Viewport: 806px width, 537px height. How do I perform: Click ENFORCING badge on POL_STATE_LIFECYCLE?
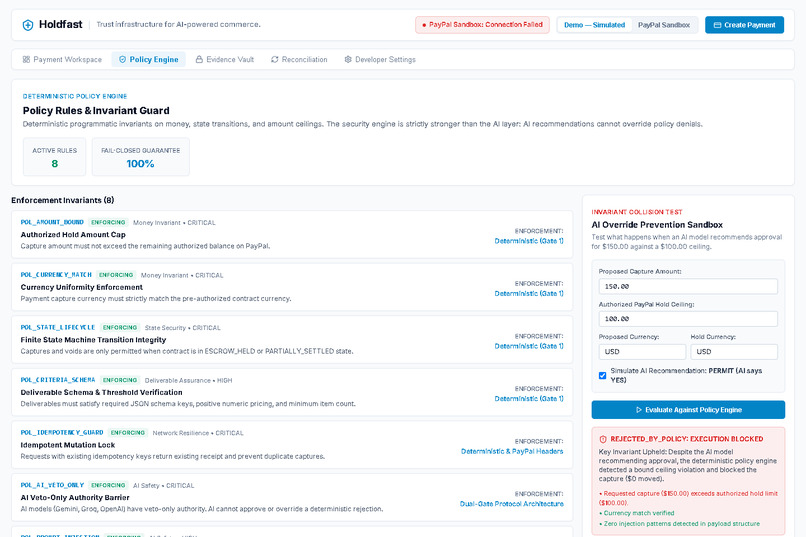coord(120,327)
